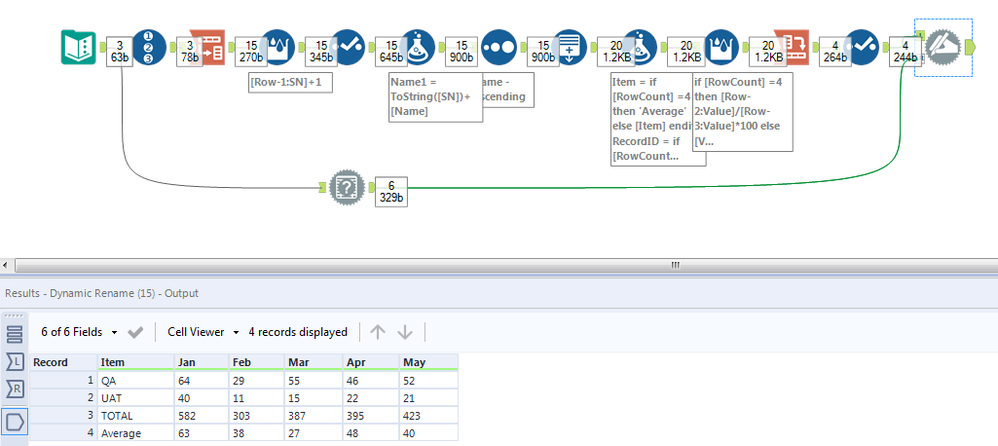
Task: Expand the Cell Viewer dropdown
Action: [204, 332]
